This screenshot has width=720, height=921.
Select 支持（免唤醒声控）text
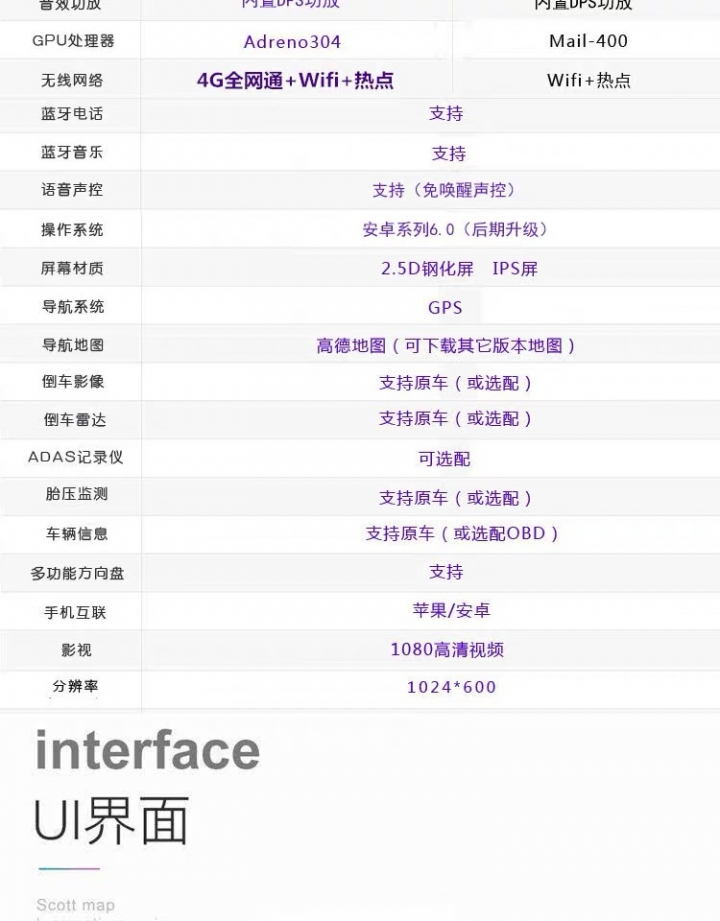coord(445,190)
